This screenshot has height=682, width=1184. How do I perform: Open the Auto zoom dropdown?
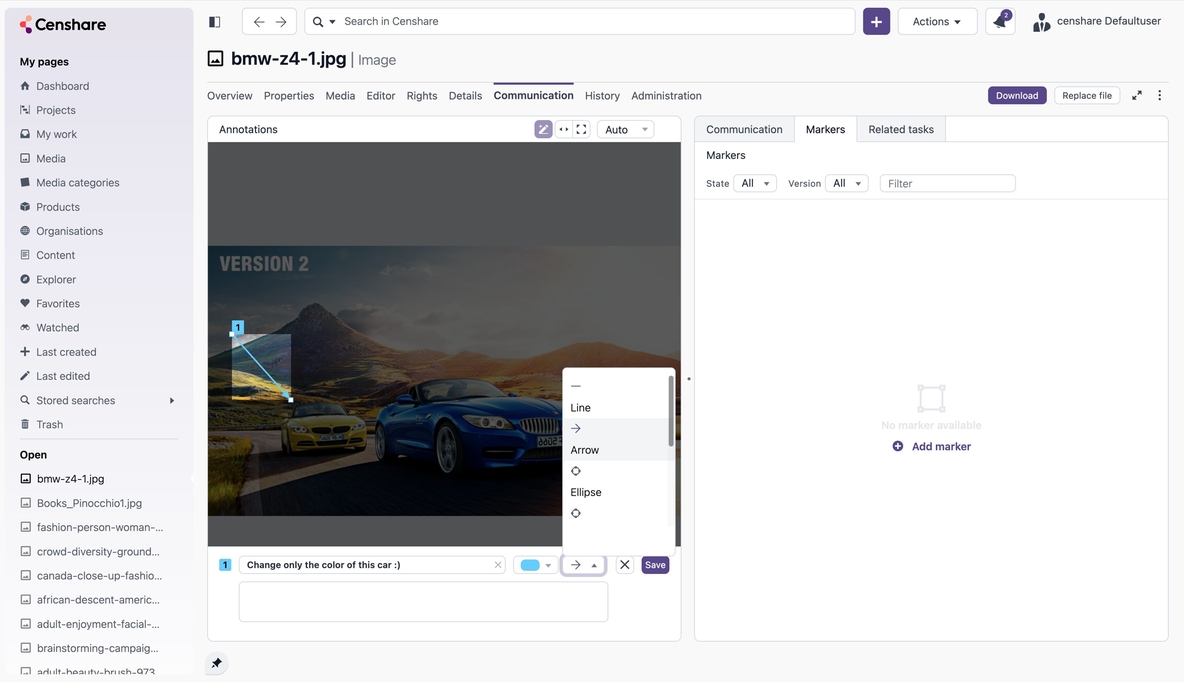click(x=625, y=129)
